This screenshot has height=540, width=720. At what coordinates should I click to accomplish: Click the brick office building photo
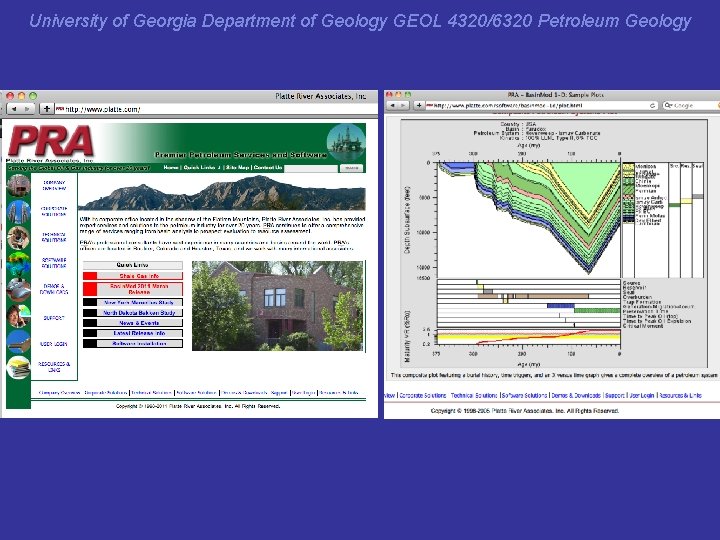pyautogui.click(x=277, y=306)
